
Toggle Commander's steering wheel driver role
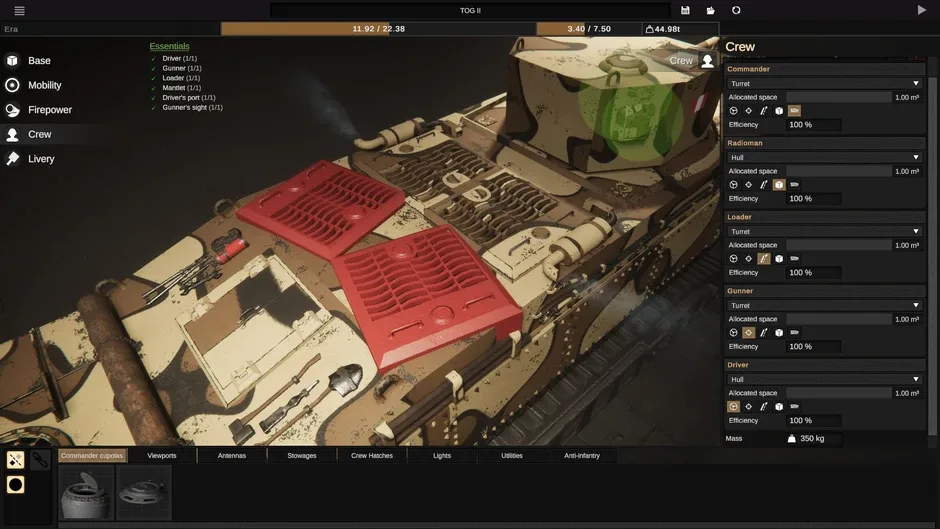click(x=733, y=111)
